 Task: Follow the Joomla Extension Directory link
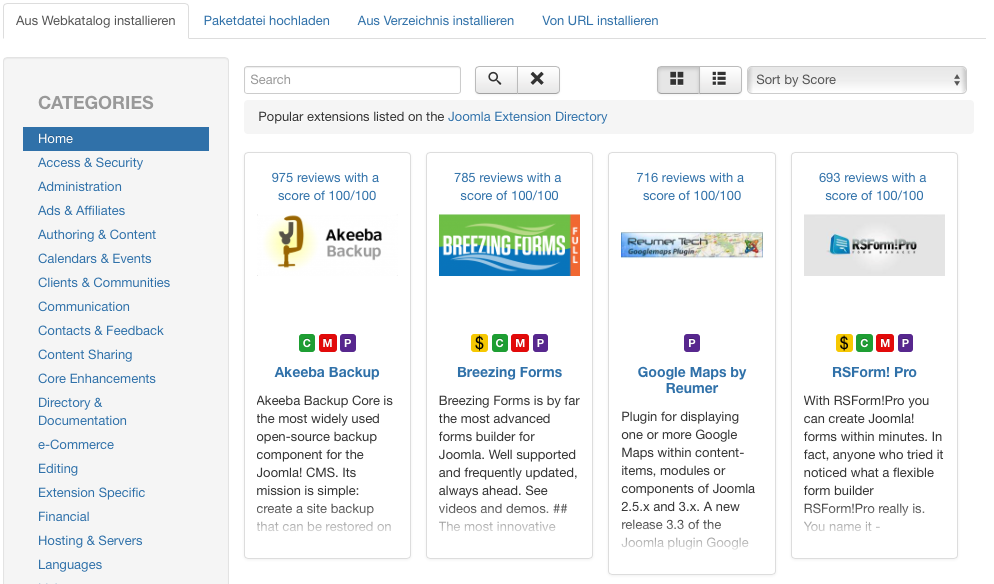[527, 117]
